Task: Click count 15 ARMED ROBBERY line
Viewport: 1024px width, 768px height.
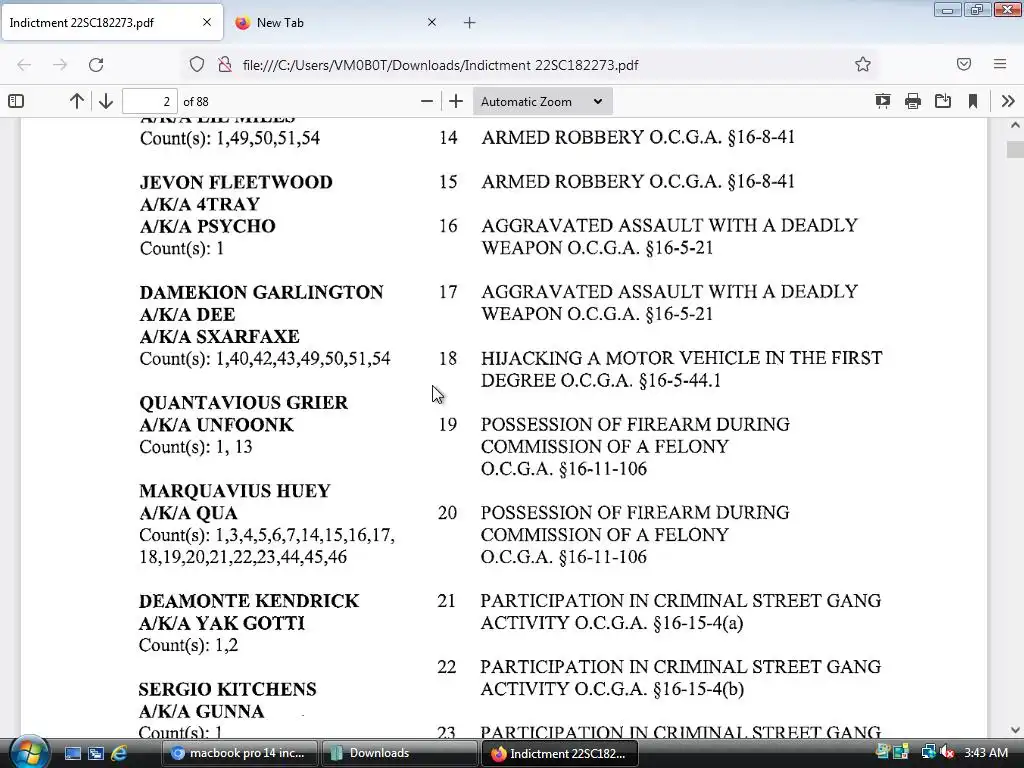Action: 638,181
